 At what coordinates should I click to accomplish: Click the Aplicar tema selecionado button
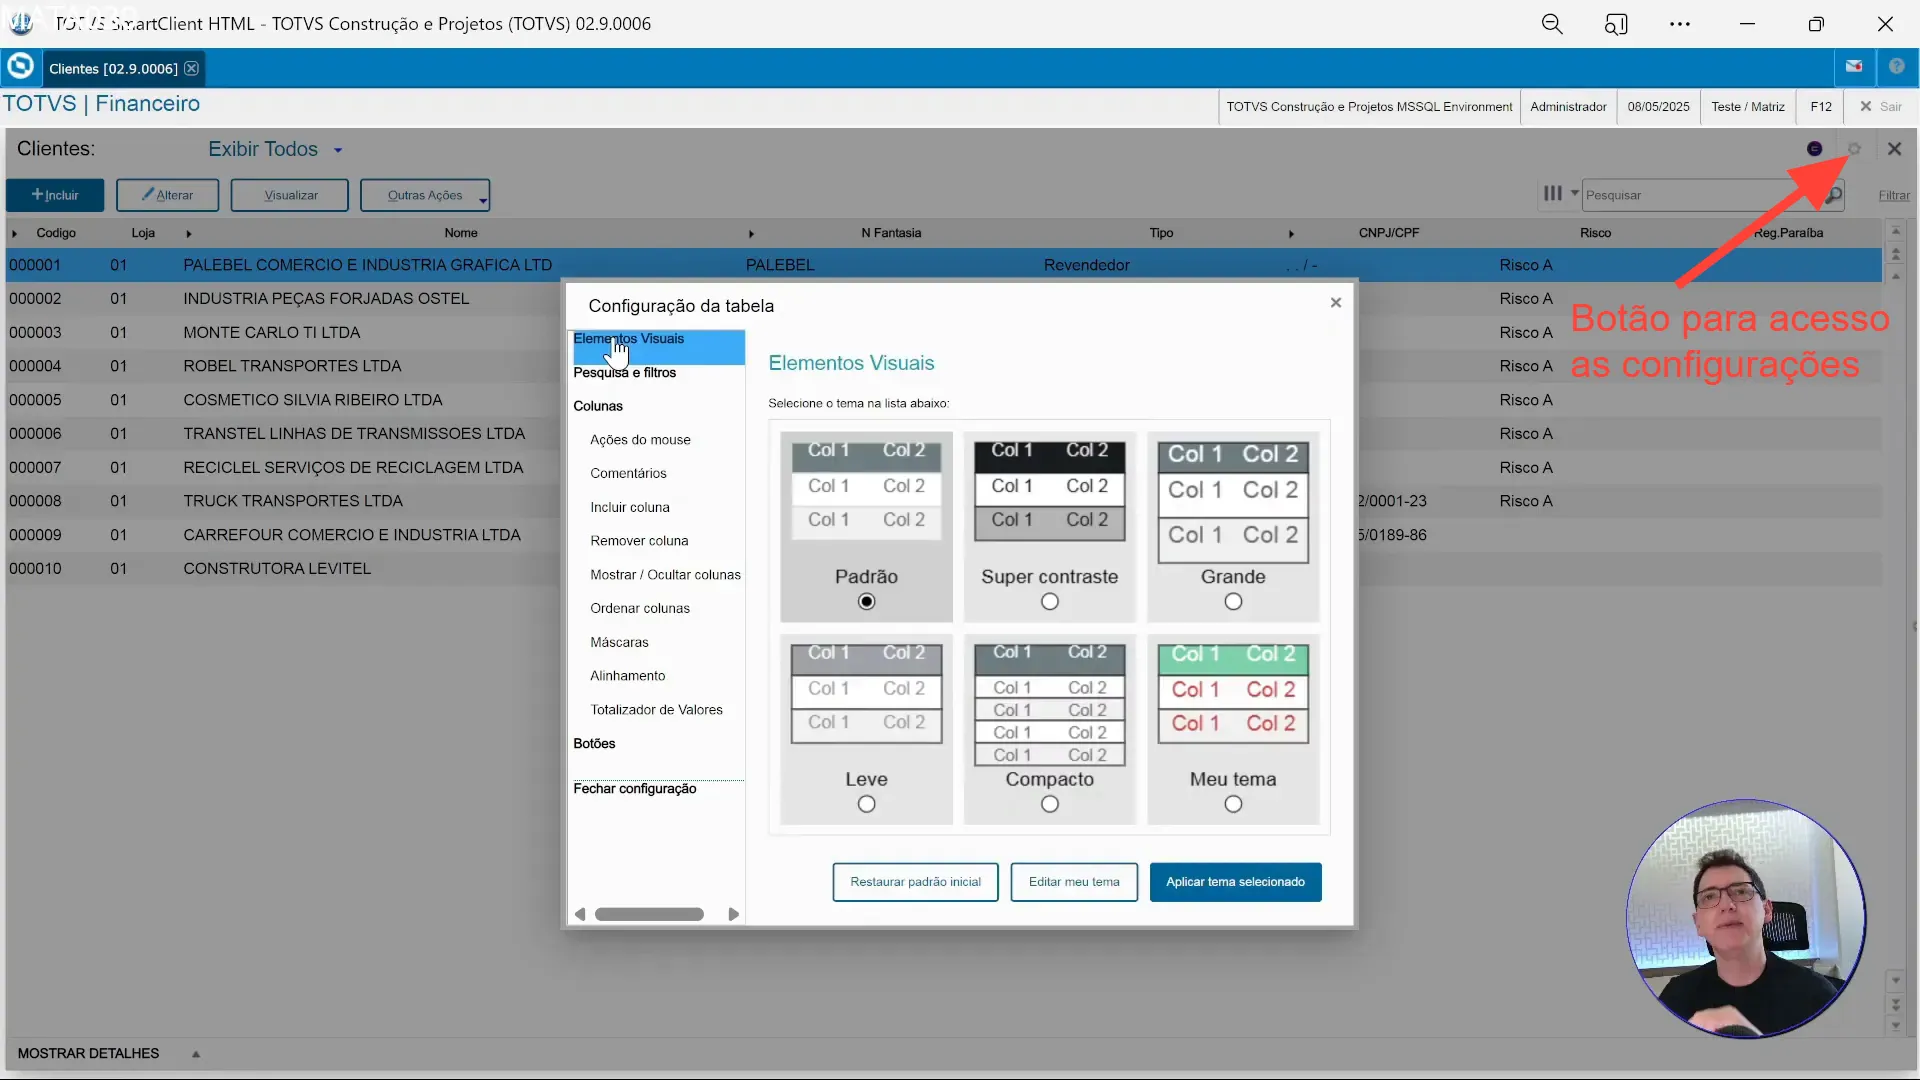pos(1236,882)
